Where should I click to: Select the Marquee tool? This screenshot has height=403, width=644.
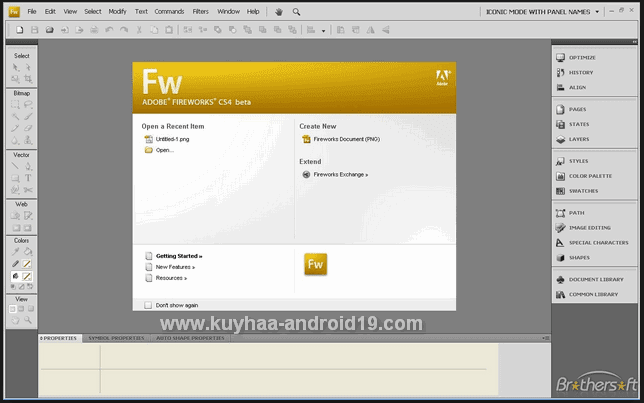pos(16,104)
